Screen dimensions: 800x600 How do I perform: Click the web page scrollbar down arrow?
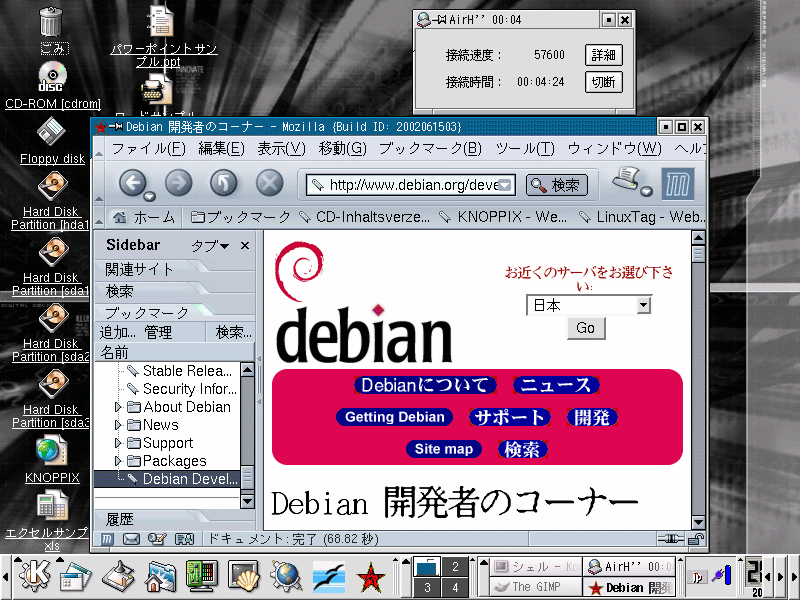tap(697, 522)
